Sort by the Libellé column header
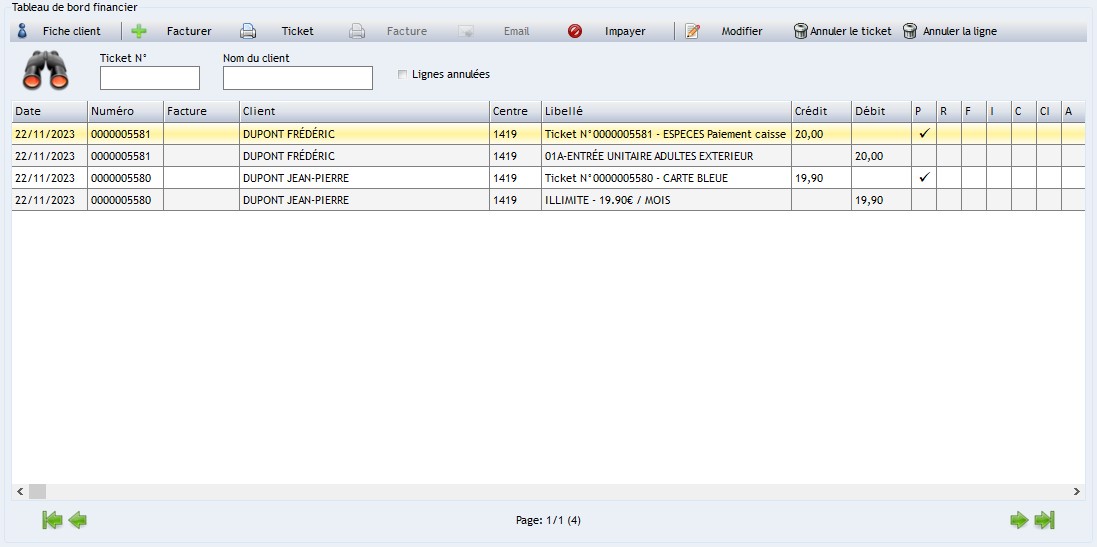This screenshot has width=1097, height=547. coord(665,111)
